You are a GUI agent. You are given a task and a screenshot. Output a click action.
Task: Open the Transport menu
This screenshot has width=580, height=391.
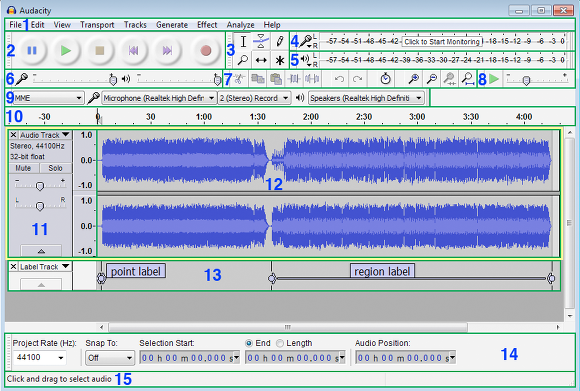click(97, 25)
